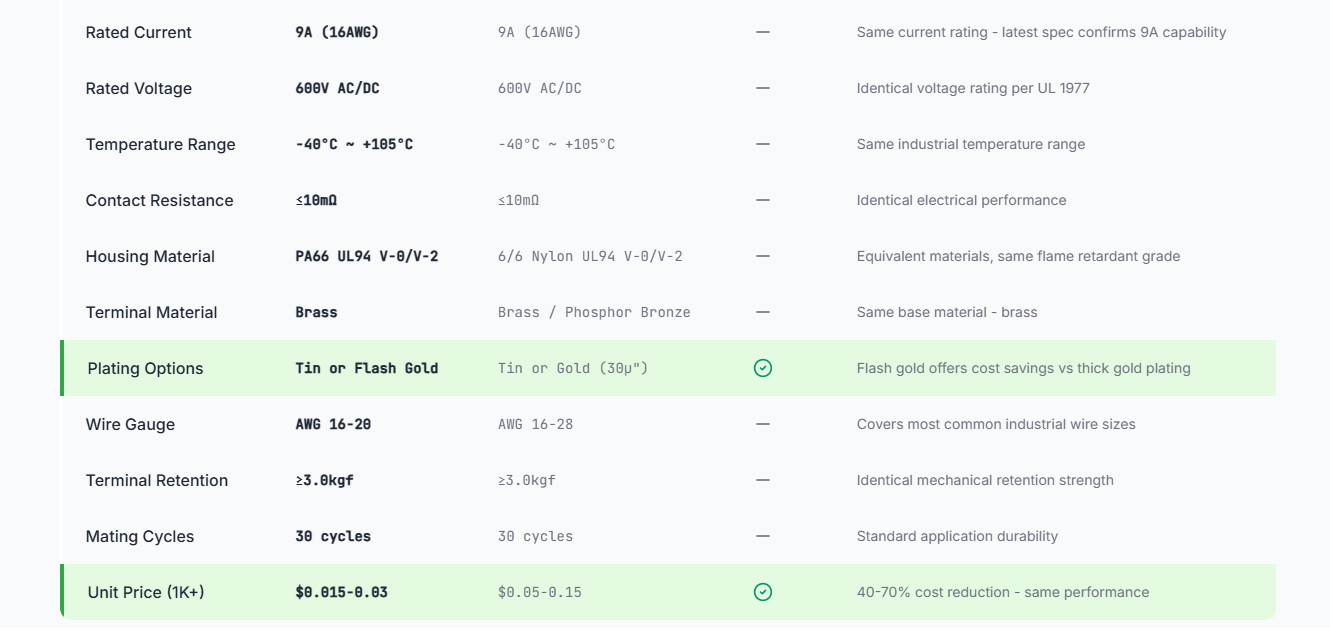This screenshot has height=637, width=1330.
Task: Click the green checkmark in Plating Options row
Action: tap(763, 368)
